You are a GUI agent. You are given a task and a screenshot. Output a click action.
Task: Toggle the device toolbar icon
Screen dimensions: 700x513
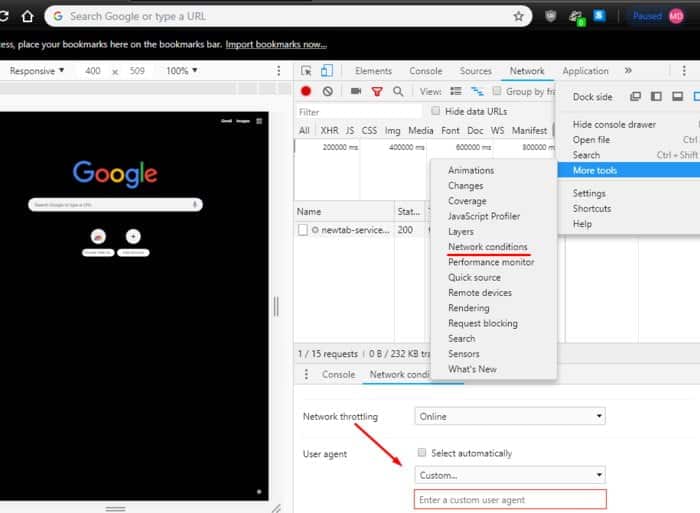[x=327, y=71]
